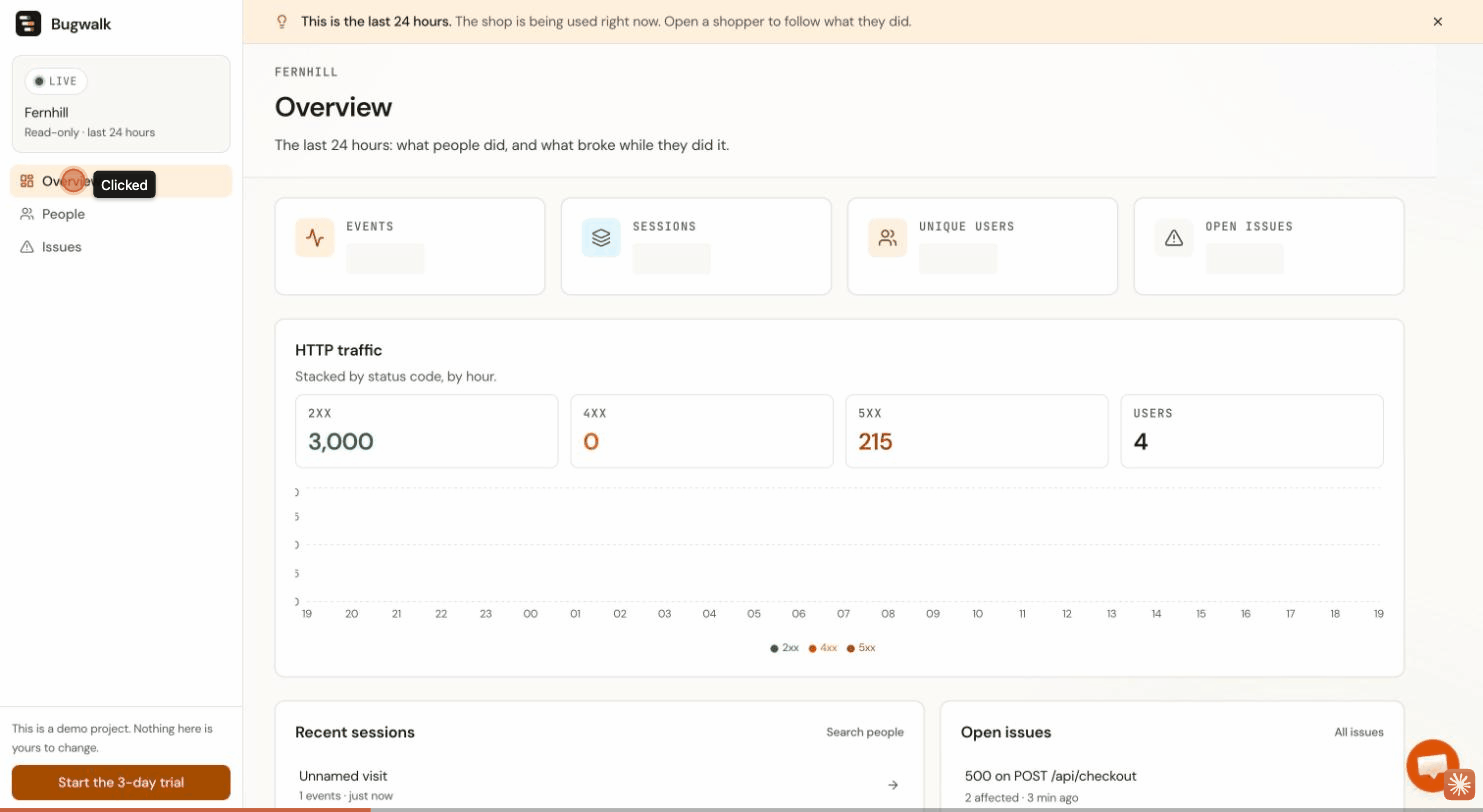
Task: Dismiss the last 24 hours banner
Action: click(x=1437, y=21)
